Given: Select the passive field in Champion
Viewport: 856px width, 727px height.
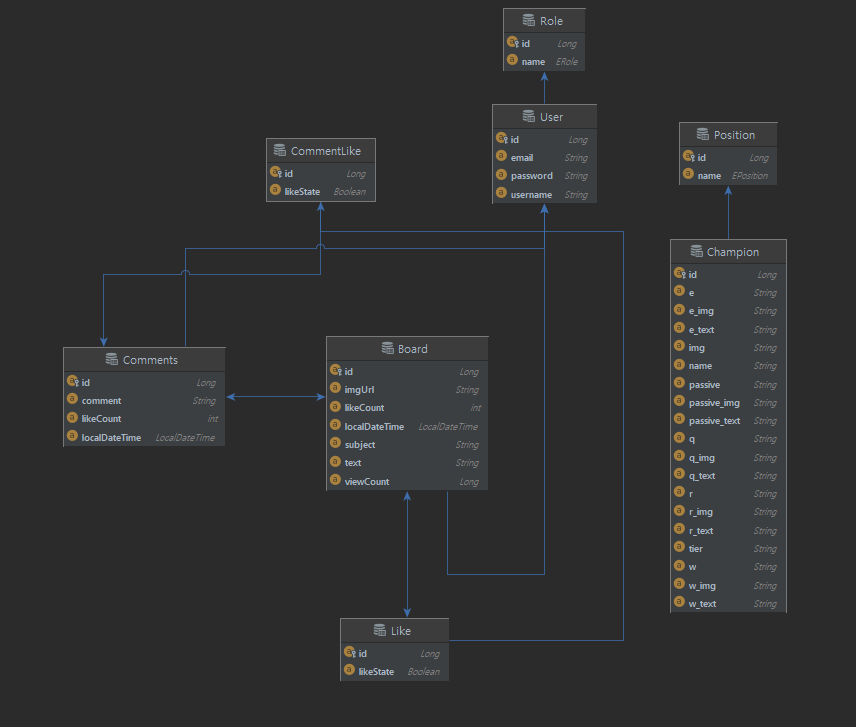Looking at the screenshot, I should [x=728, y=385].
